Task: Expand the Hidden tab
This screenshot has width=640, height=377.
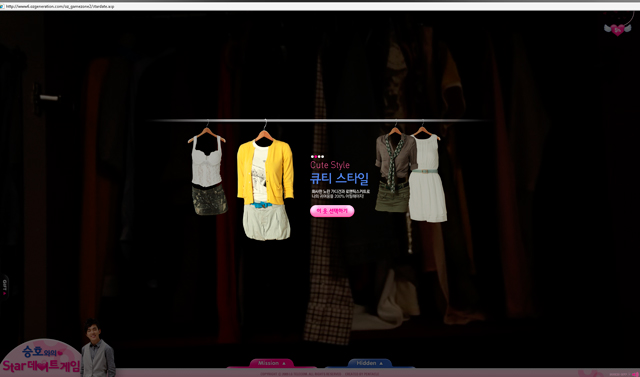Action: pyautogui.click(x=370, y=363)
